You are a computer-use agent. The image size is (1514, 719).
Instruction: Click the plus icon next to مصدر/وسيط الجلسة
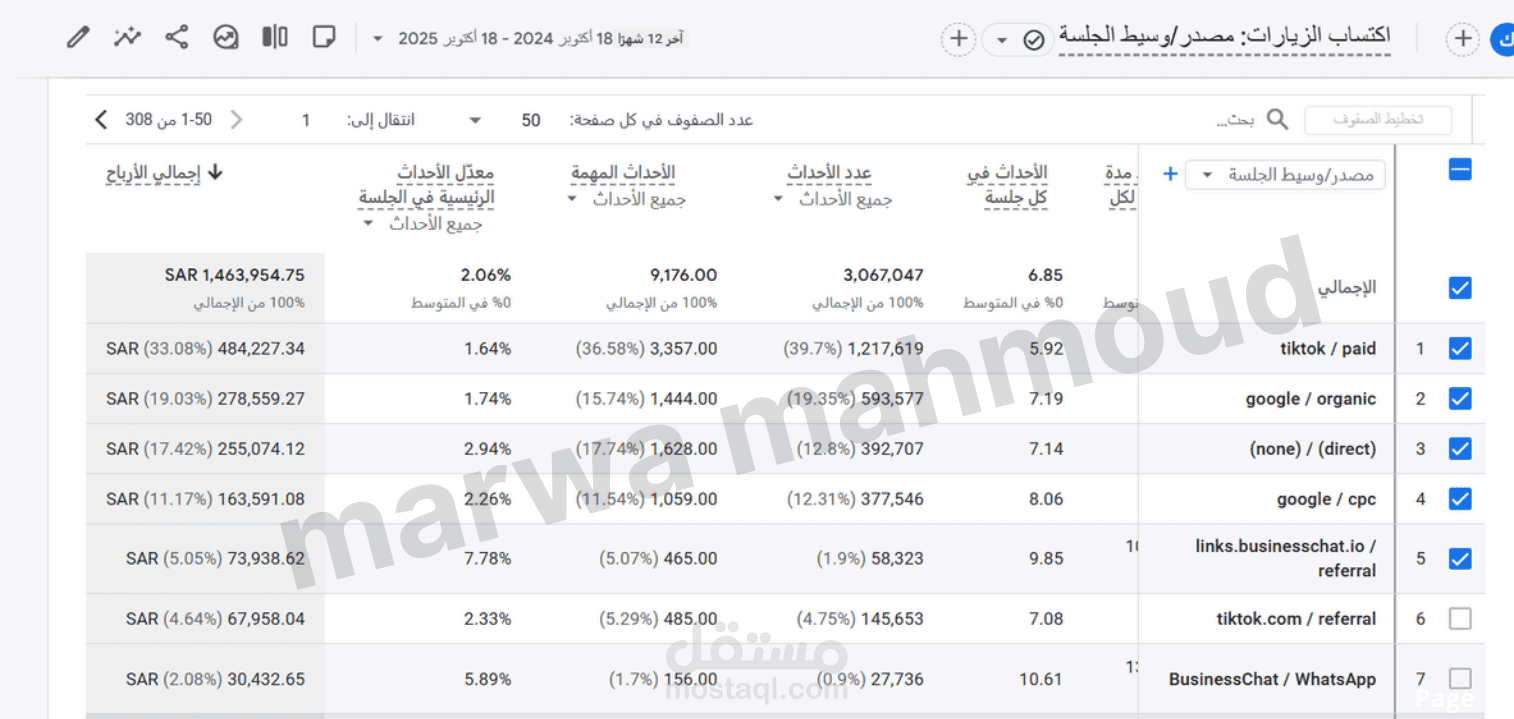1169,173
